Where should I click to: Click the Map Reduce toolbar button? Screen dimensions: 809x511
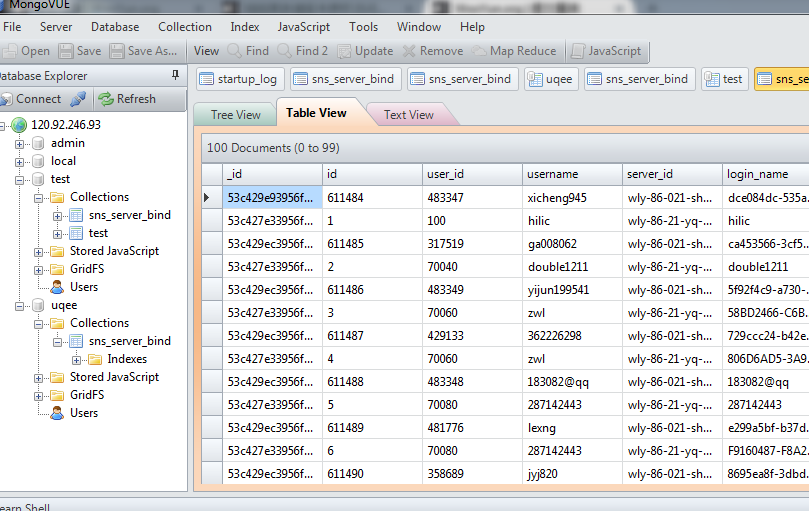tap(515, 51)
